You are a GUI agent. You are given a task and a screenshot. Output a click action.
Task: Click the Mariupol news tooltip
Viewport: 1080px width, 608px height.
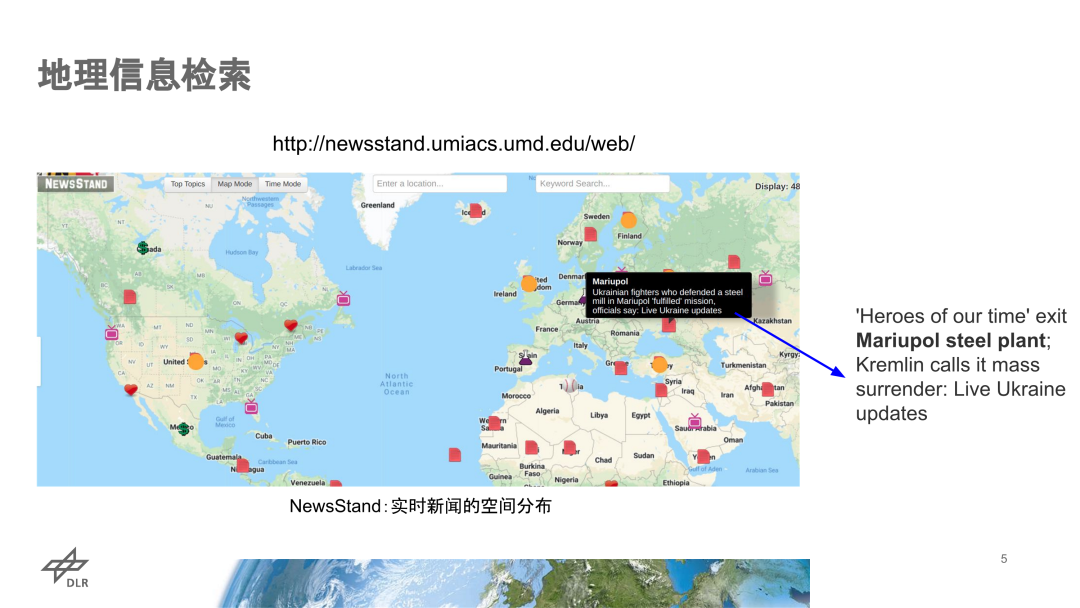tap(668, 295)
